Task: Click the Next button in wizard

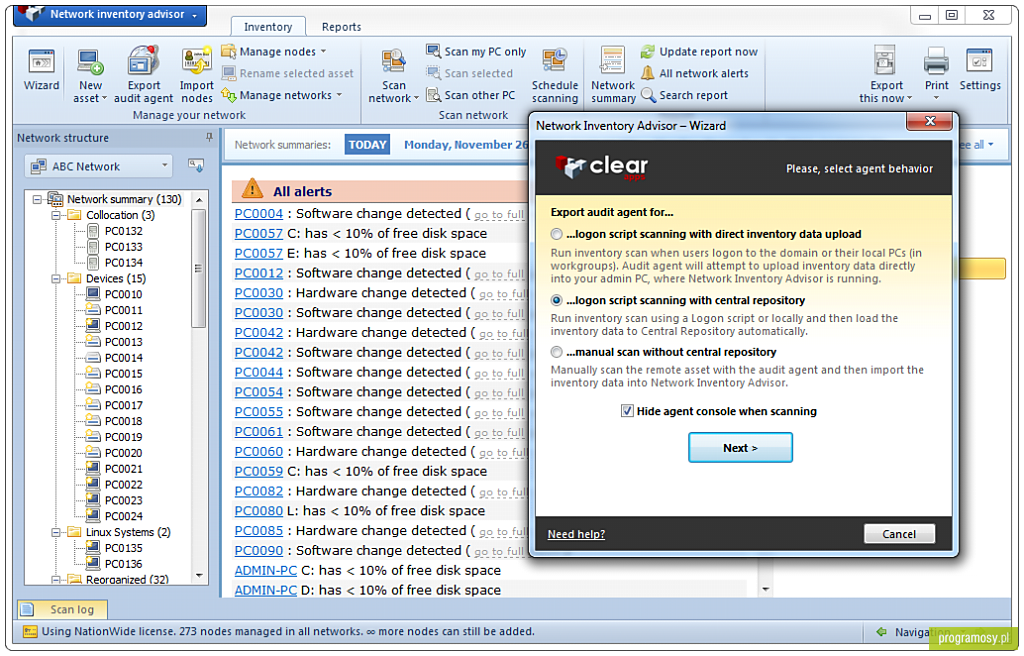Action: tap(740, 448)
